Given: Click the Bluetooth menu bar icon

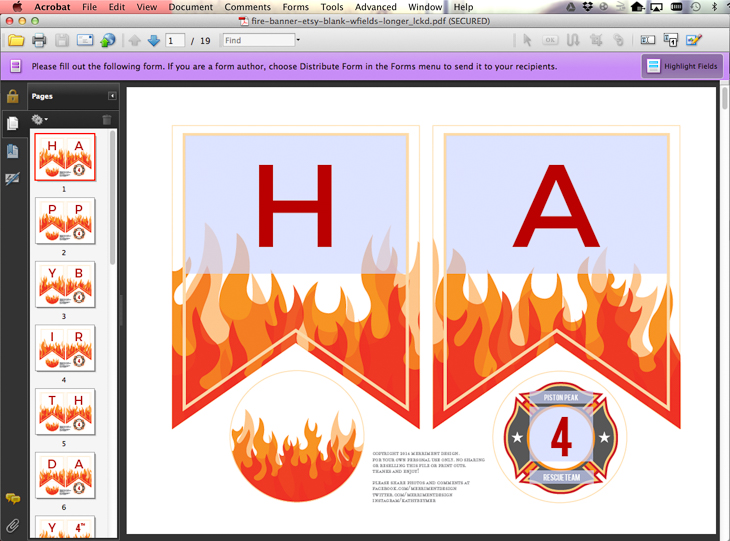Looking at the screenshot, I should click(x=715, y=7).
